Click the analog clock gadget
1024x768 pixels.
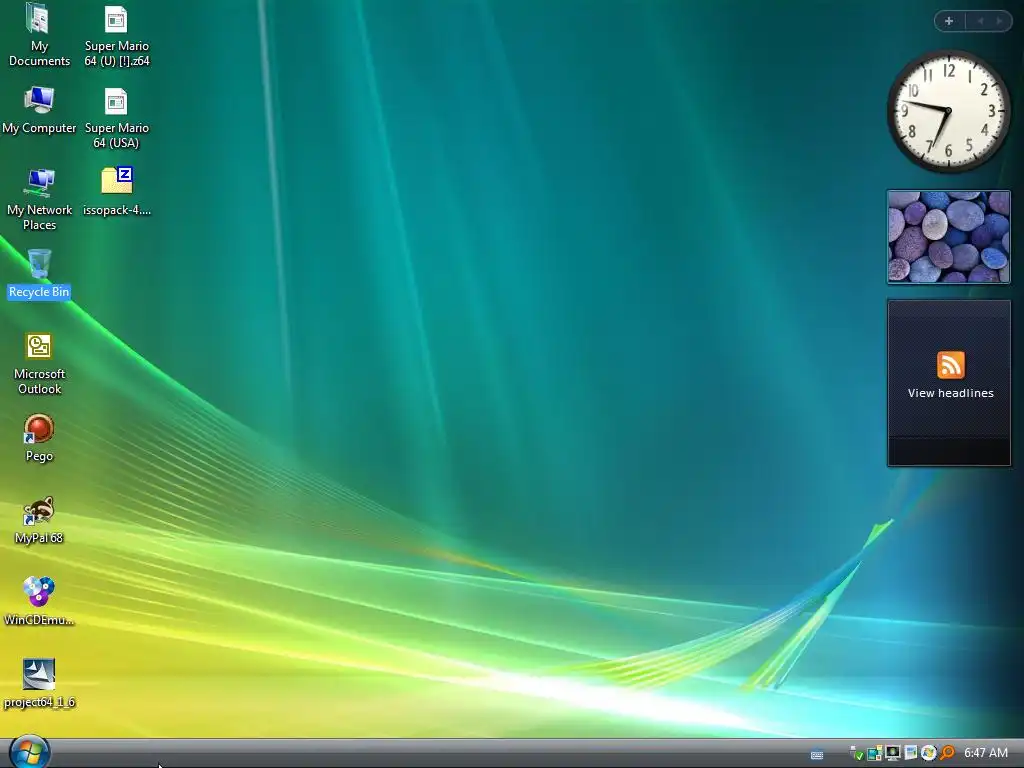[x=948, y=112]
